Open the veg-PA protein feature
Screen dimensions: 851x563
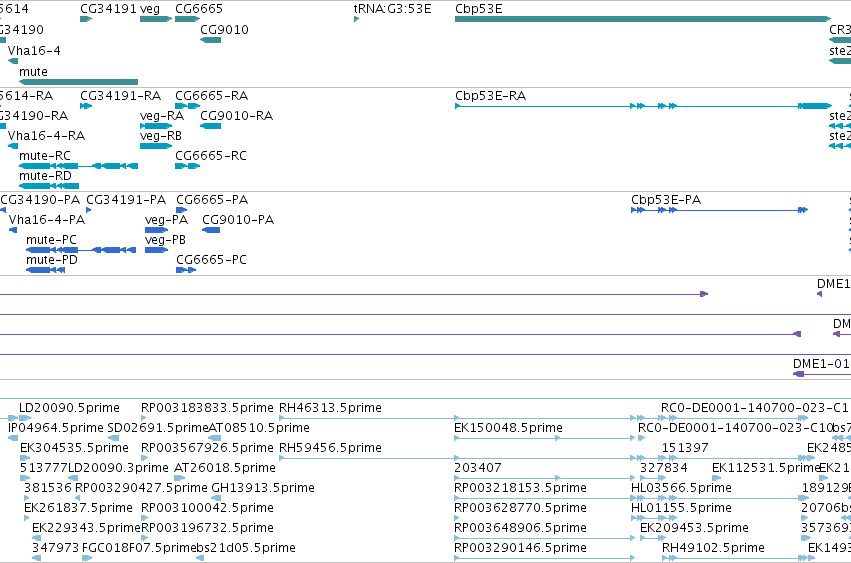pos(156,230)
